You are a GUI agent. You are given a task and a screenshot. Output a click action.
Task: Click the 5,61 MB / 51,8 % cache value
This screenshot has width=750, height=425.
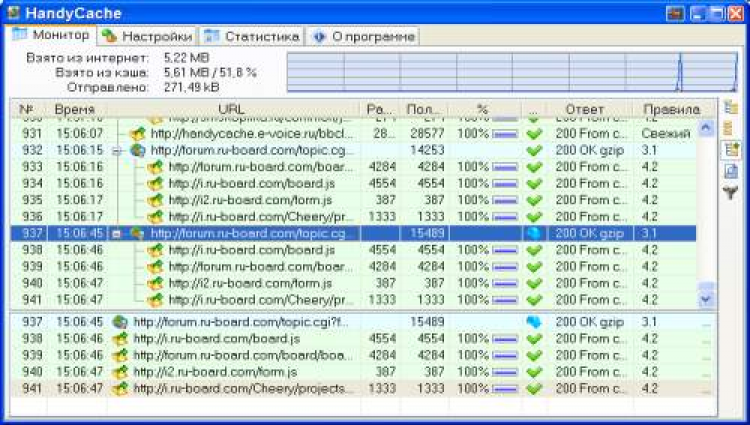pyautogui.click(x=210, y=73)
